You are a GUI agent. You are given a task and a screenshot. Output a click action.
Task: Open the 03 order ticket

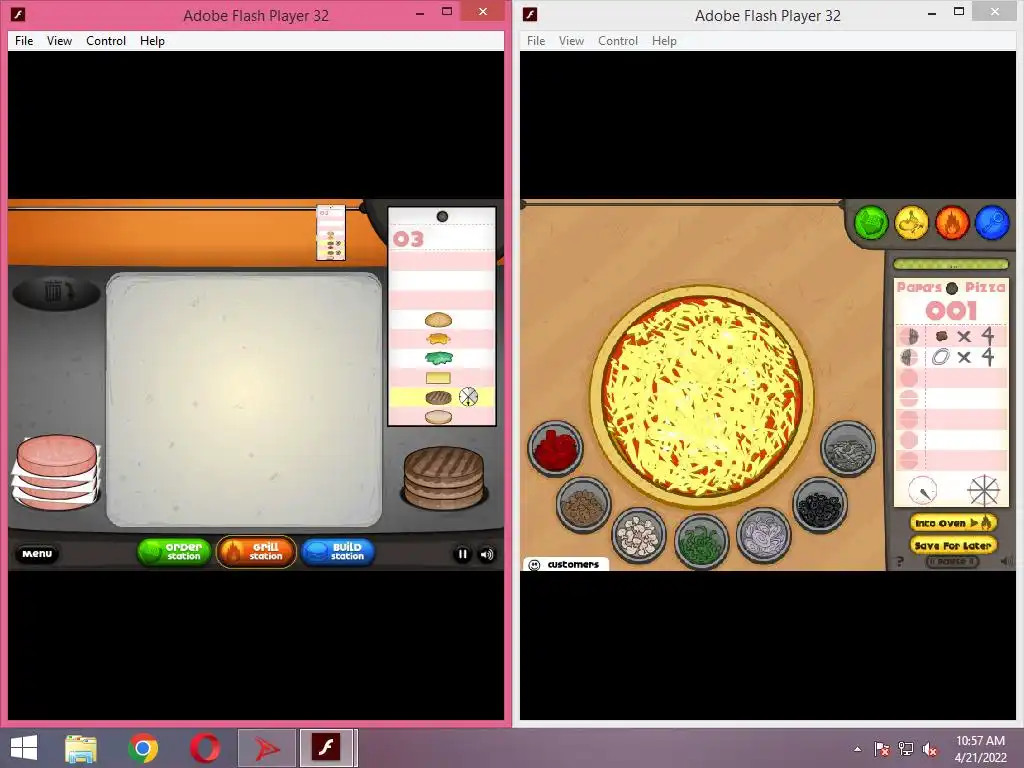click(x=442, y=316)
